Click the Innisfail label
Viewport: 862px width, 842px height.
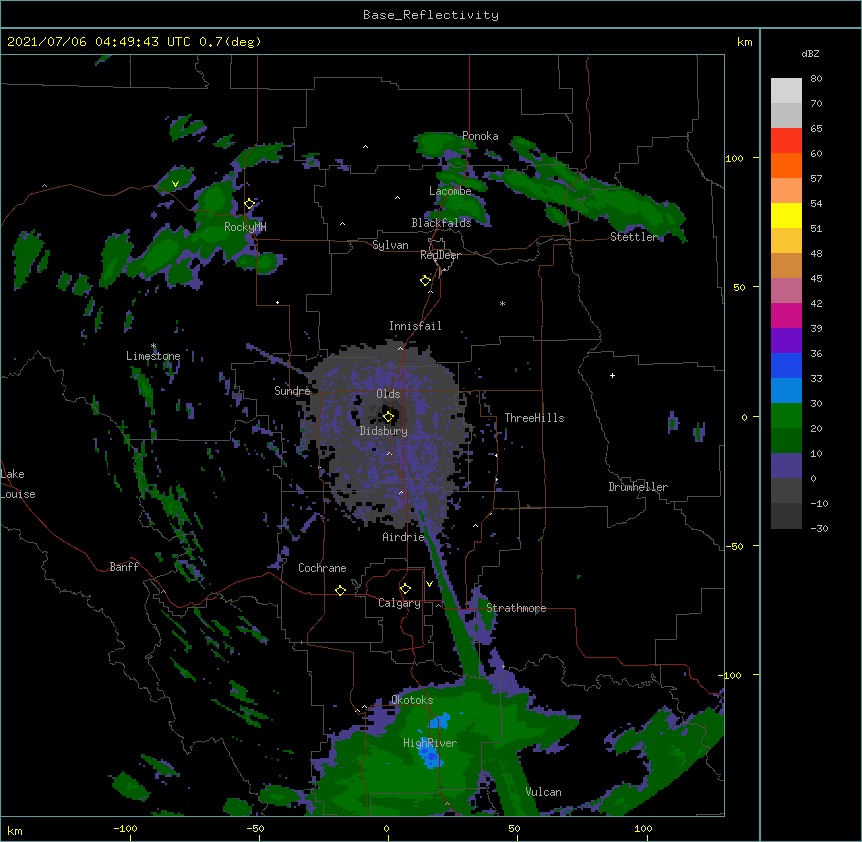(x=415, y=326)
